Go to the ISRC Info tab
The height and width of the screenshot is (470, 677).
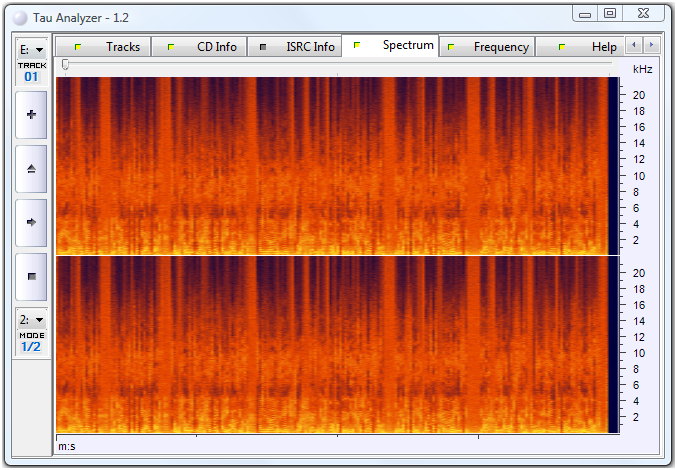tap(295, 47)
